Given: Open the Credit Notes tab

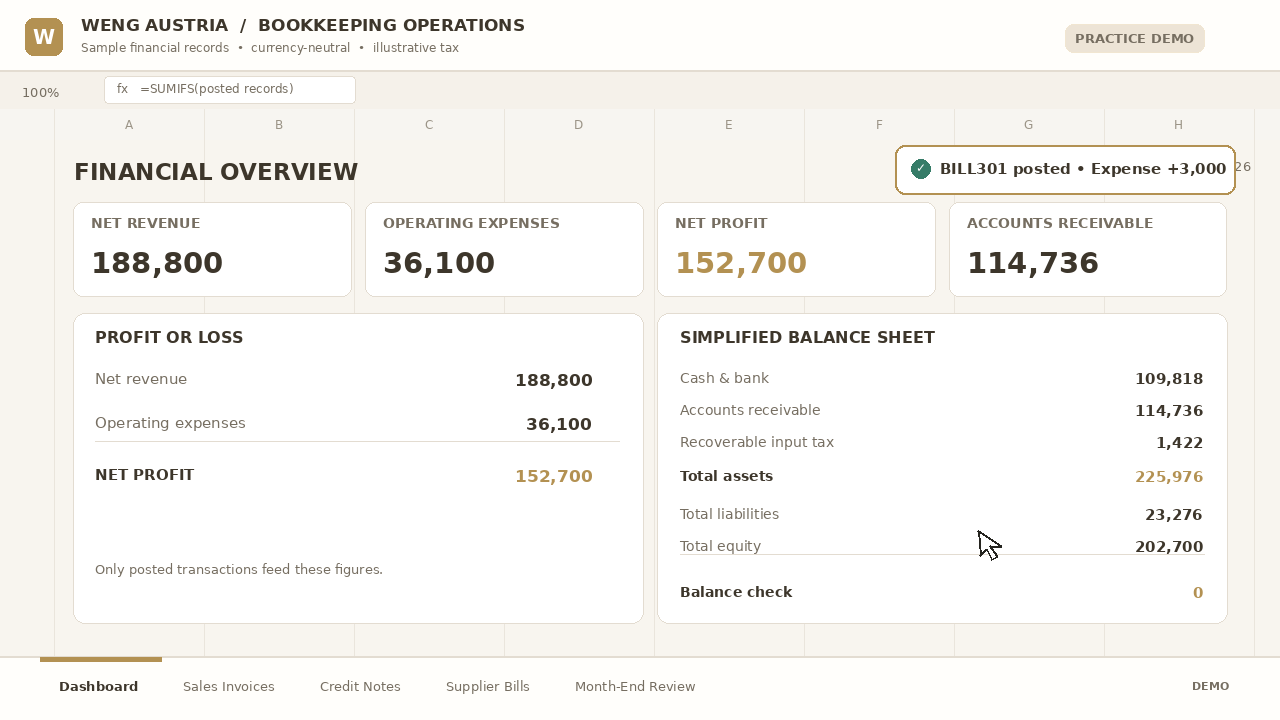Looking at the screenshot, I should [x=360, y=687].
